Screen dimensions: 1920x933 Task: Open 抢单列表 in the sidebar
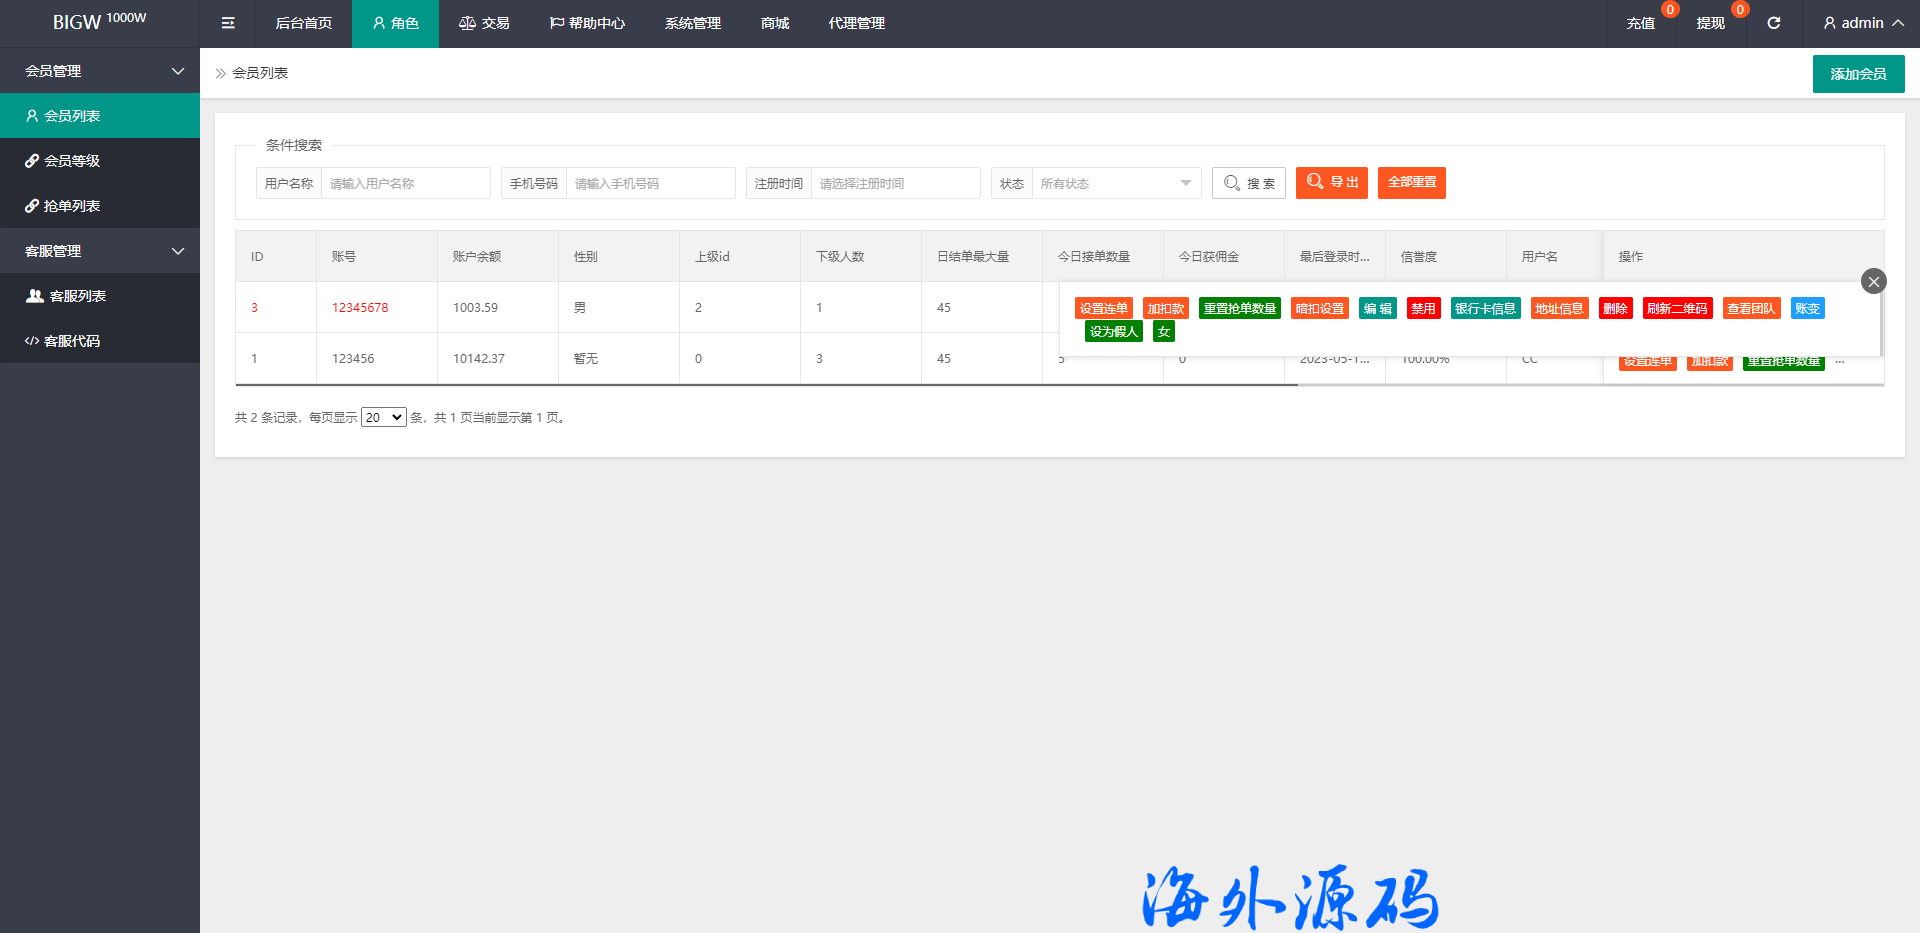(x=71, y=206)
